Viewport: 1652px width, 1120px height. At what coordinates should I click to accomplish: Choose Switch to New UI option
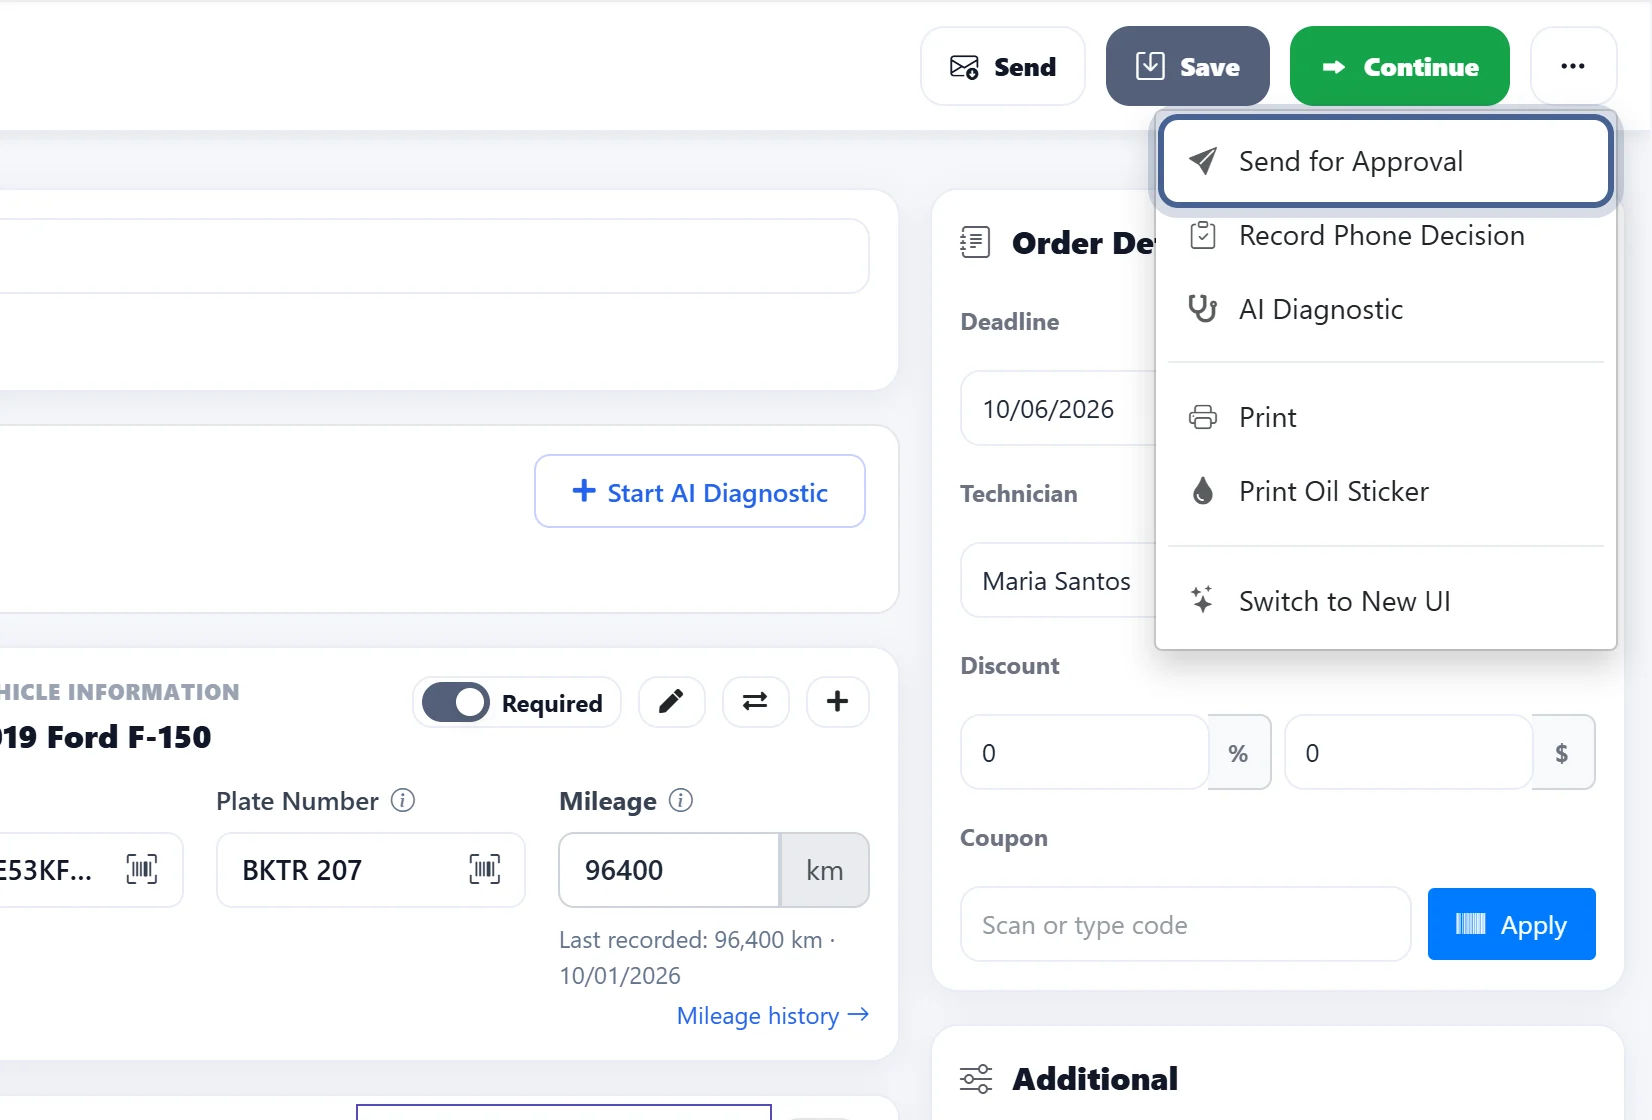[1385, 601]
